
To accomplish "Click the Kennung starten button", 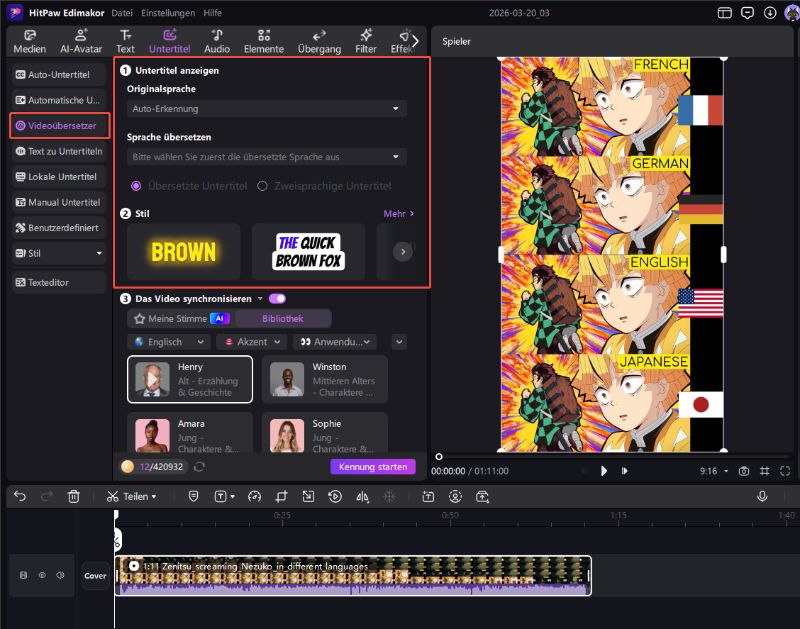I will coord(372,467).
